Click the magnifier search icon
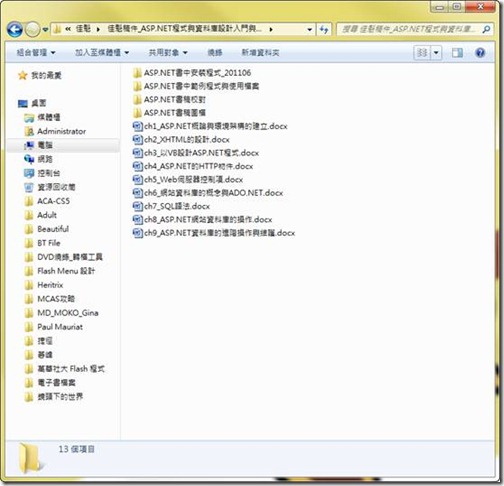Viewport: 504px width, 486px height. point(486,29)
